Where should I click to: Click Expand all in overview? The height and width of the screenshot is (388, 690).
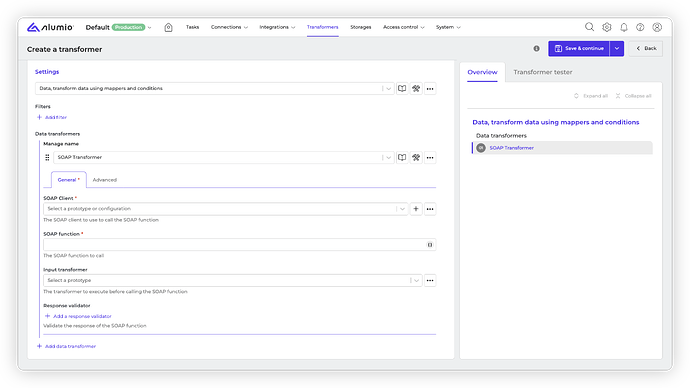pyautogui.click(x=591, y=96)
